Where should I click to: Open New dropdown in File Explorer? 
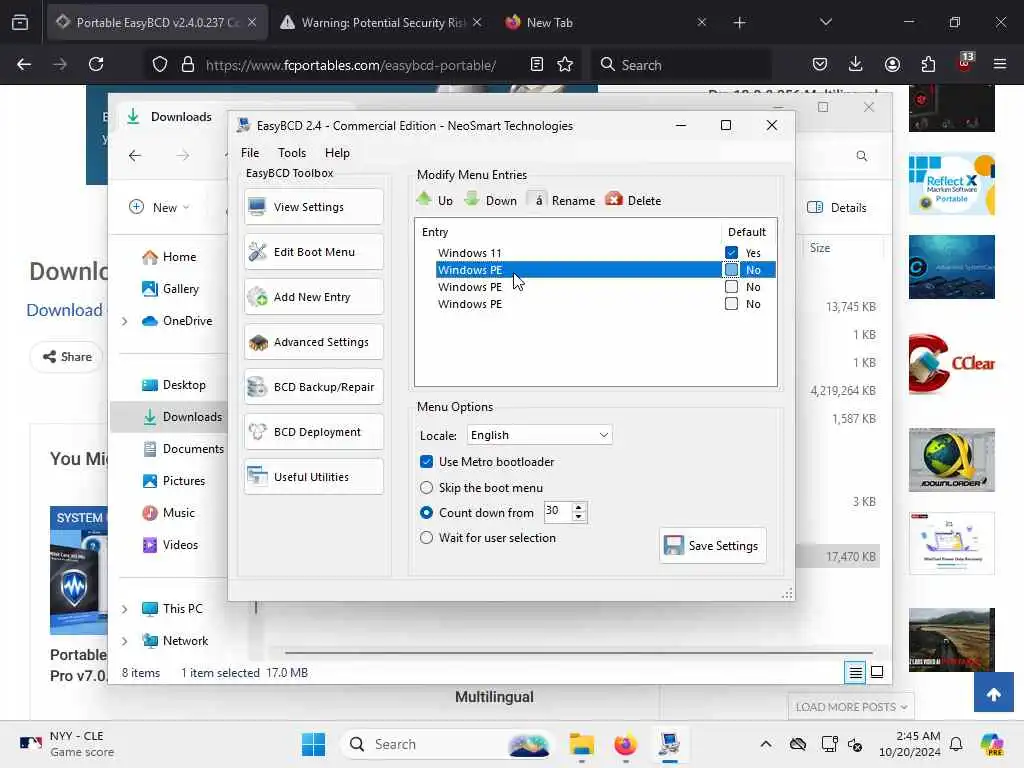pos(159,208)
